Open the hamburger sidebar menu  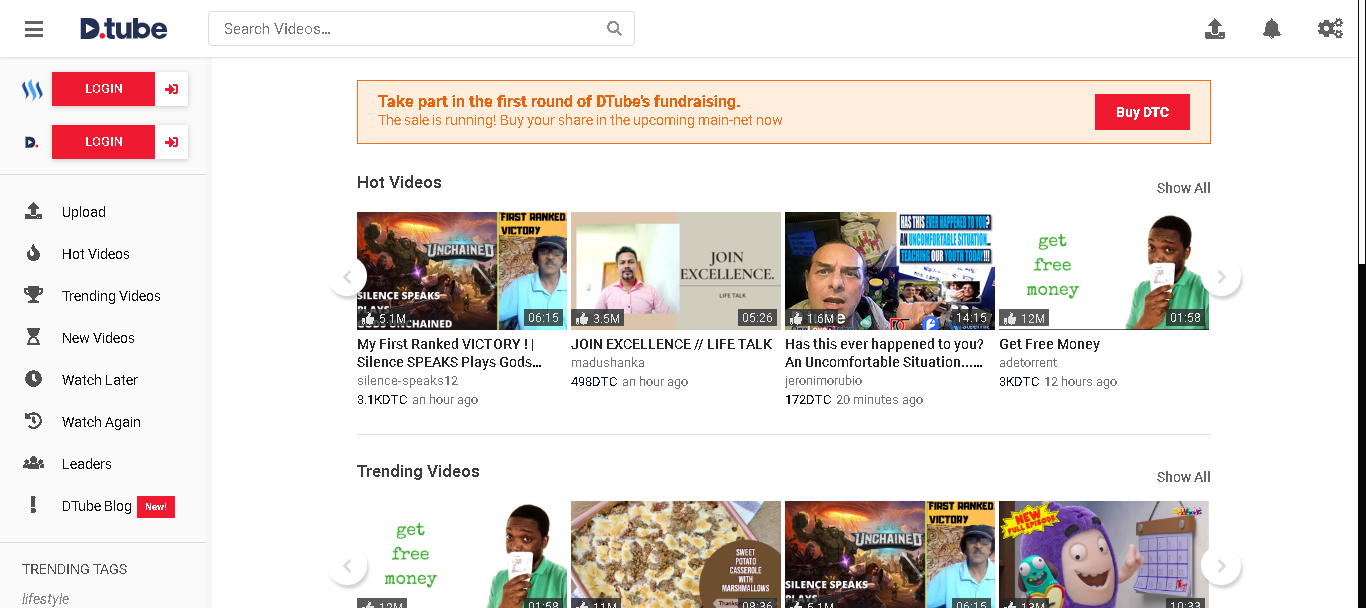click(x=34, y=29)
